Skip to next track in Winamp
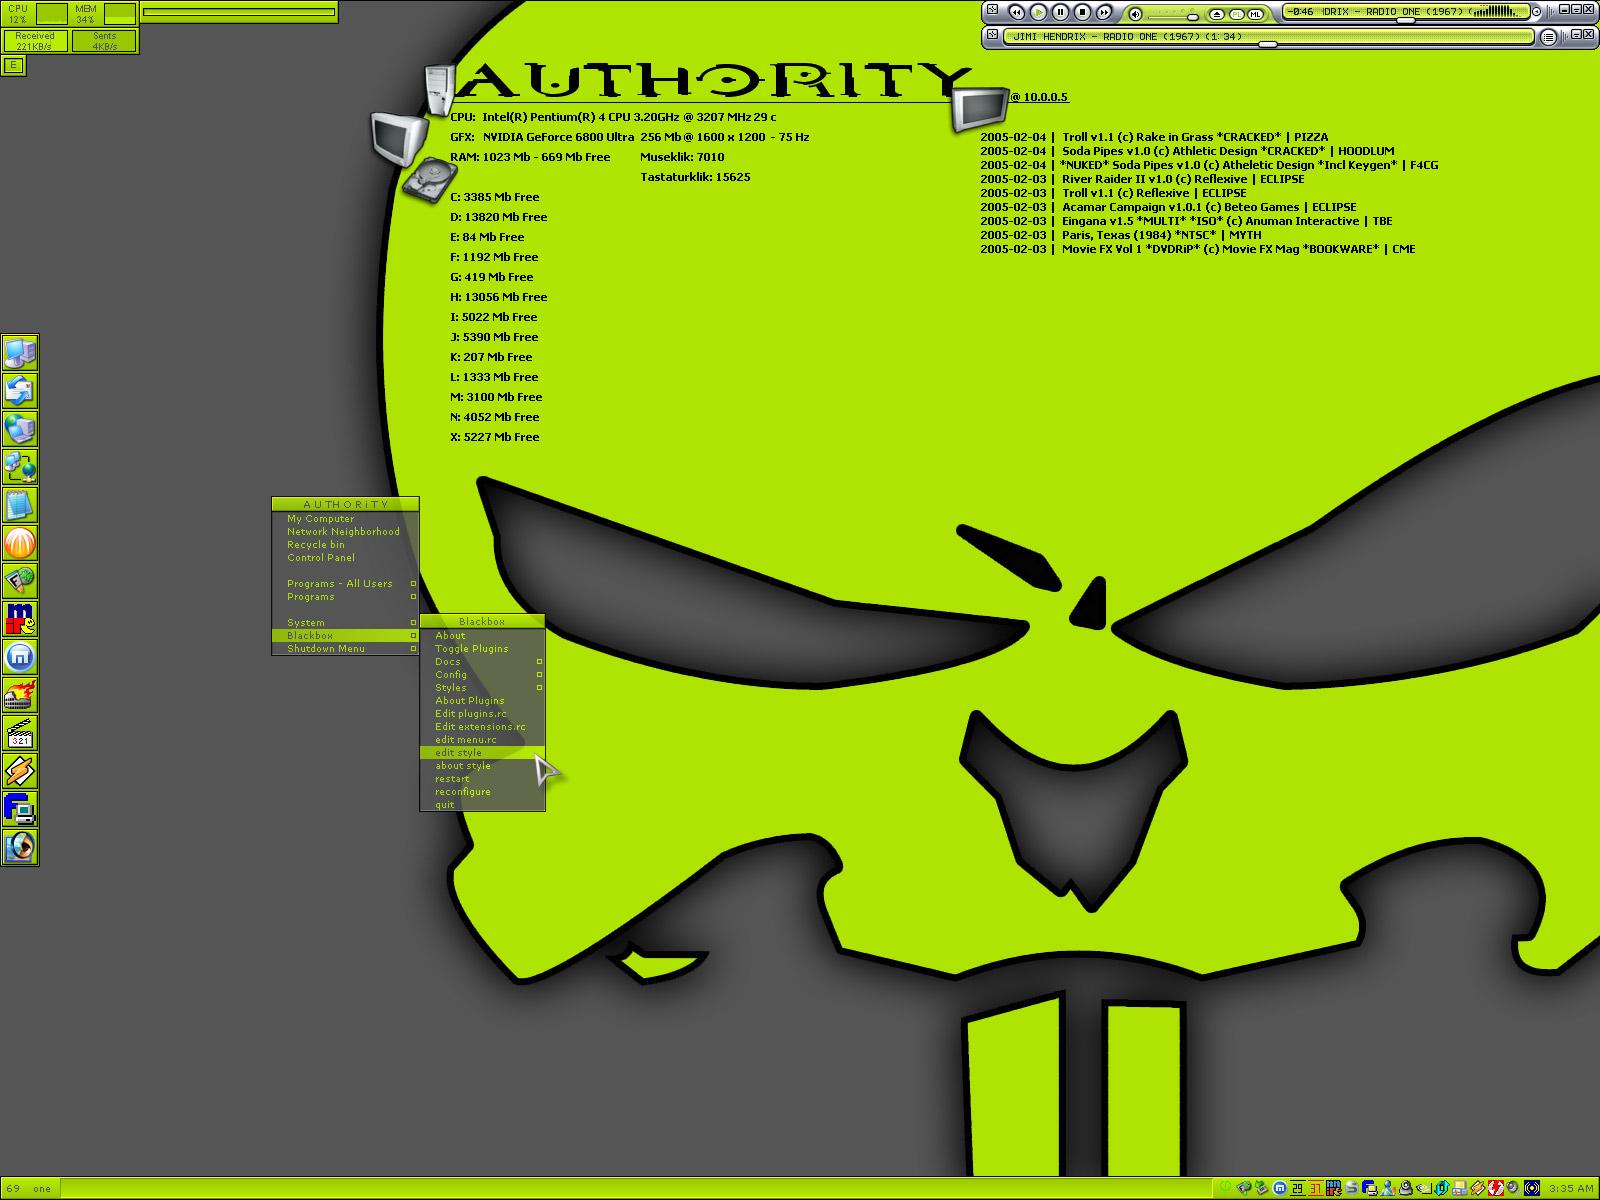 [x=1104, y=12]
